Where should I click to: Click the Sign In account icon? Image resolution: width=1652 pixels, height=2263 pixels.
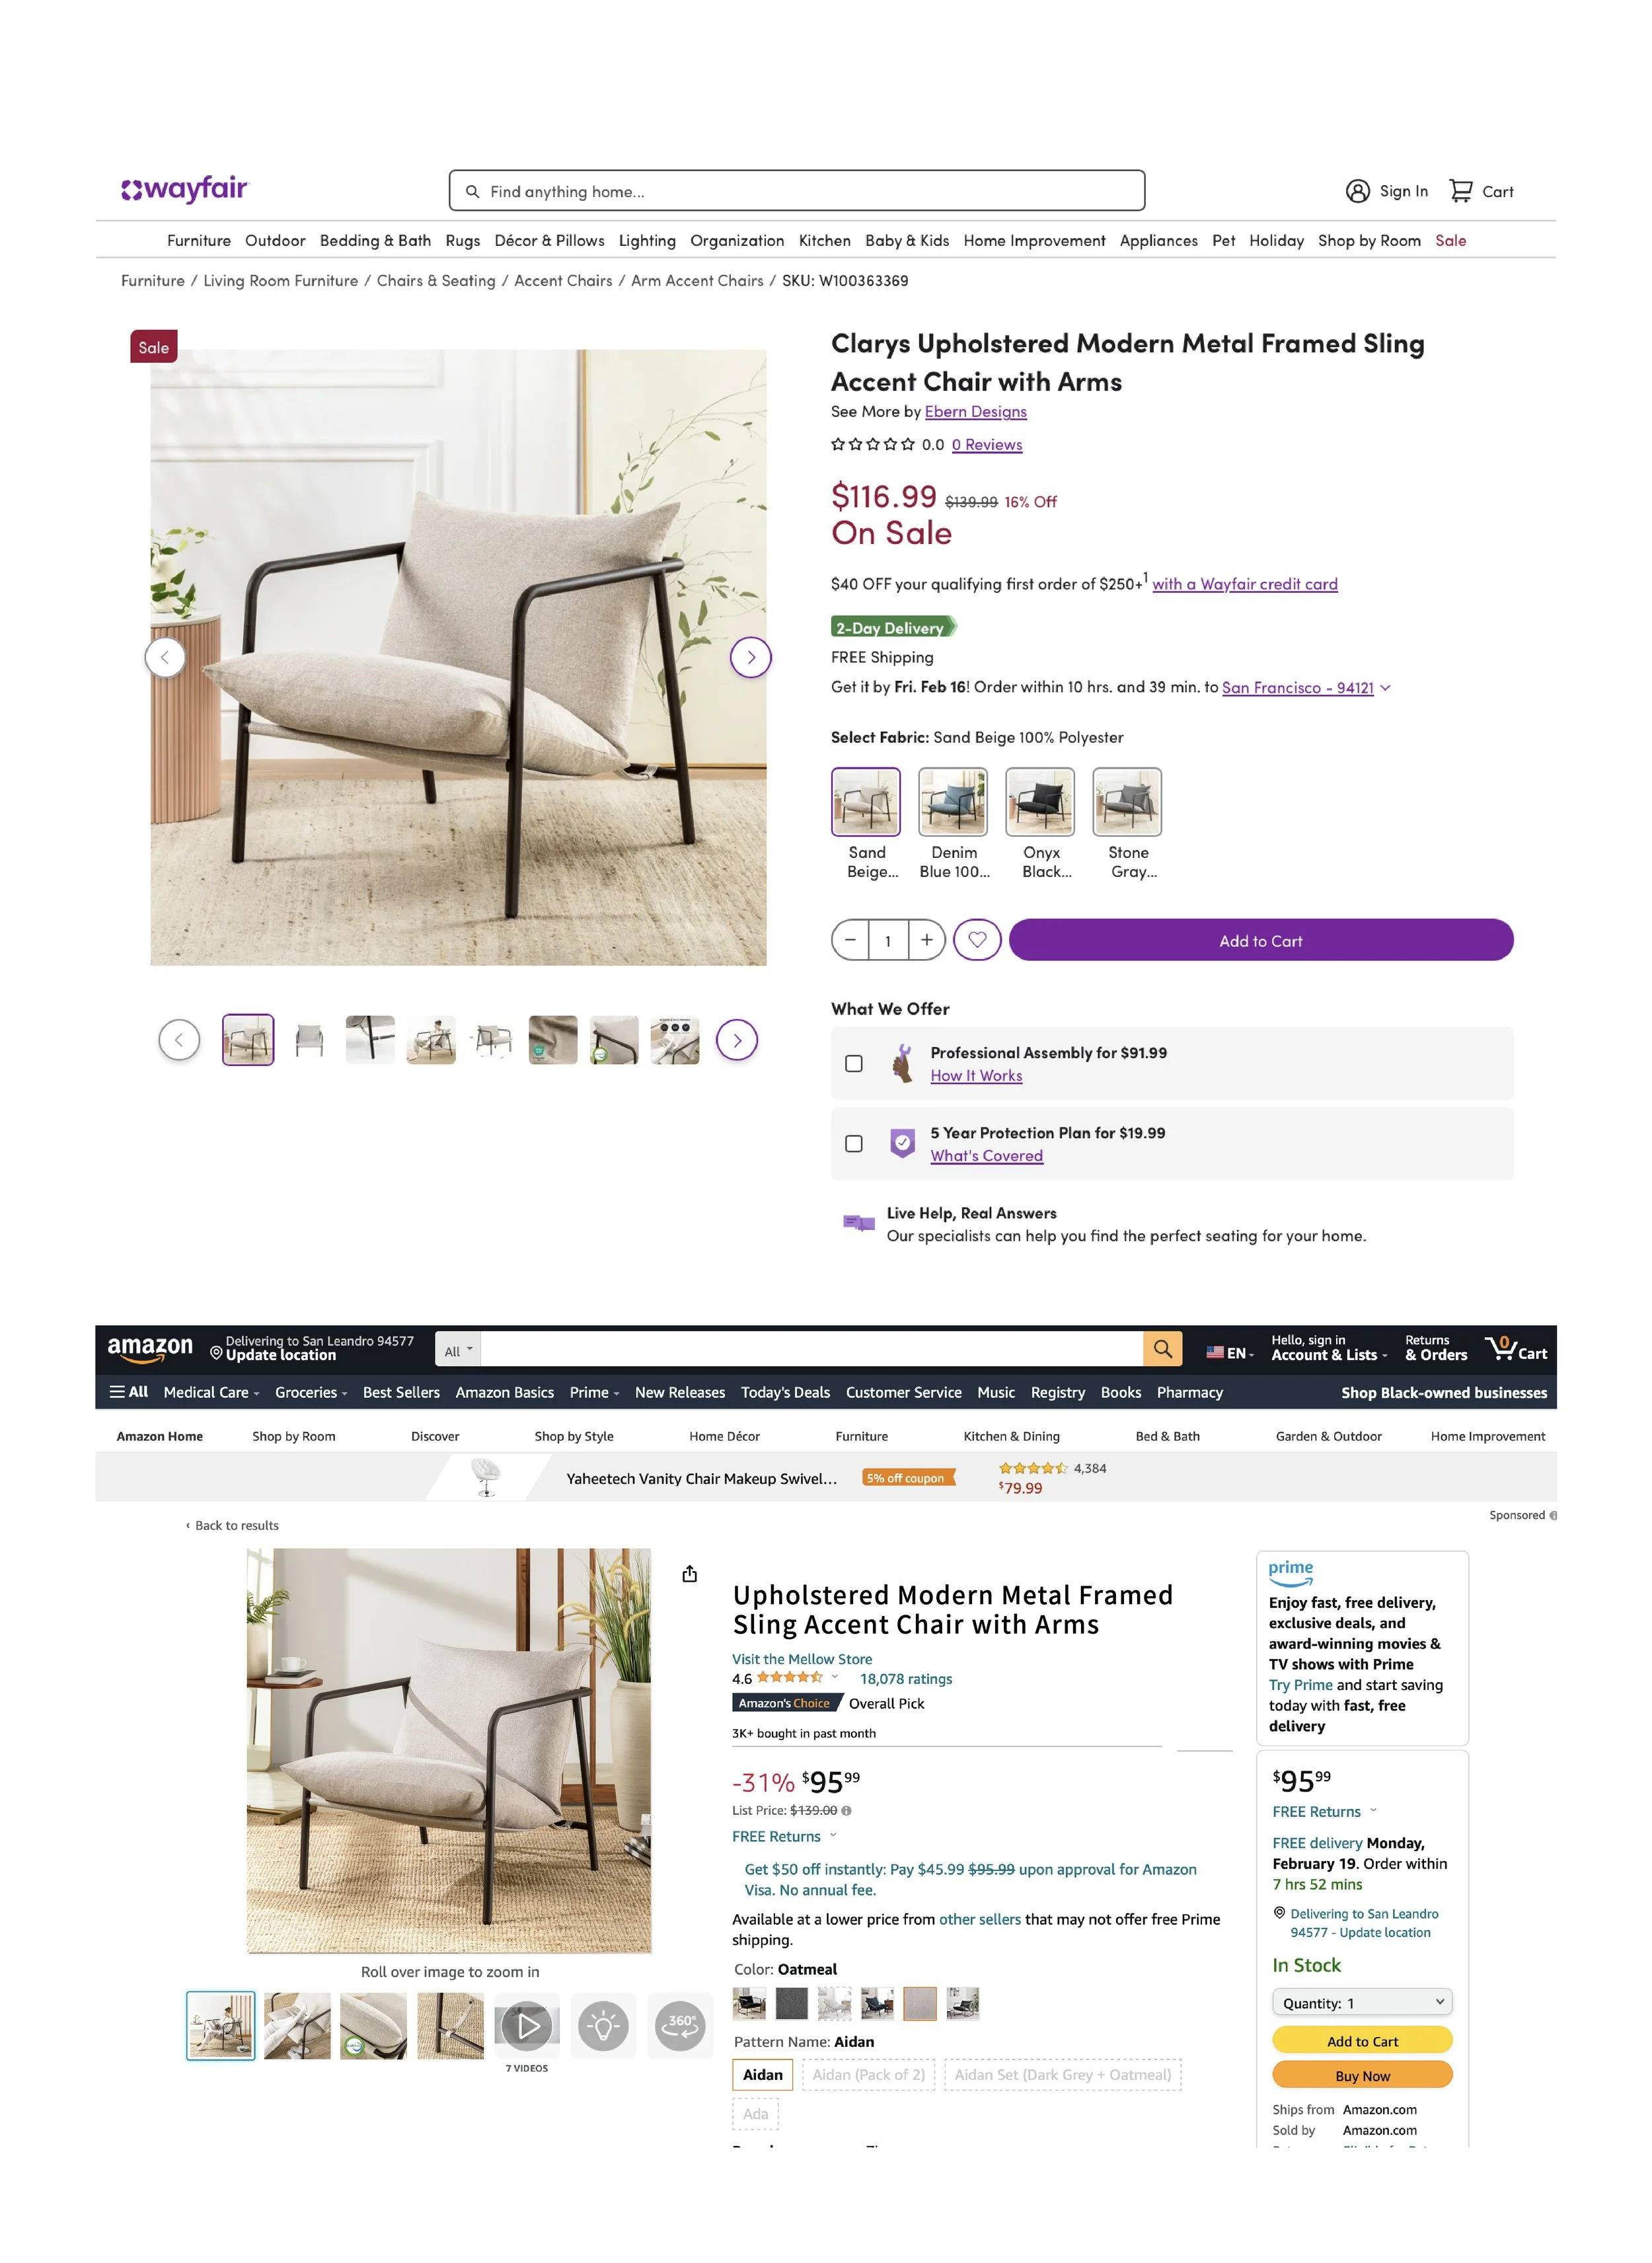pos(1357,191)
